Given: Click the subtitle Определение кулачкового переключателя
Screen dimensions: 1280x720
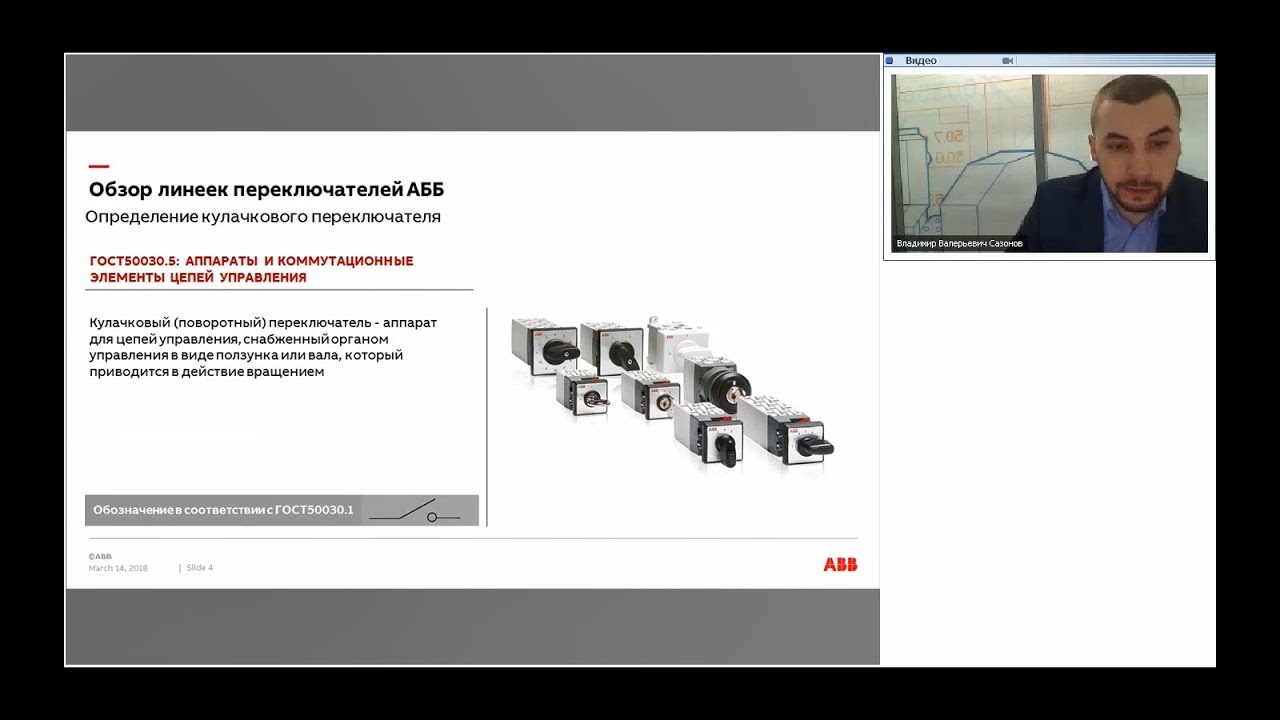Looking at the screenshot, I should (x=263, y=216).
